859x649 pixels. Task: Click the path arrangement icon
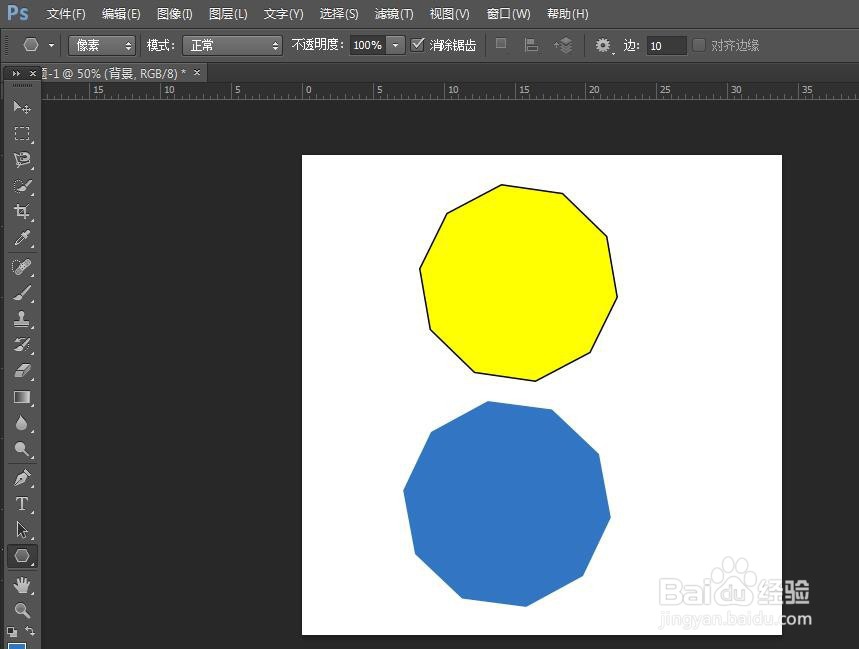point(563,45)
